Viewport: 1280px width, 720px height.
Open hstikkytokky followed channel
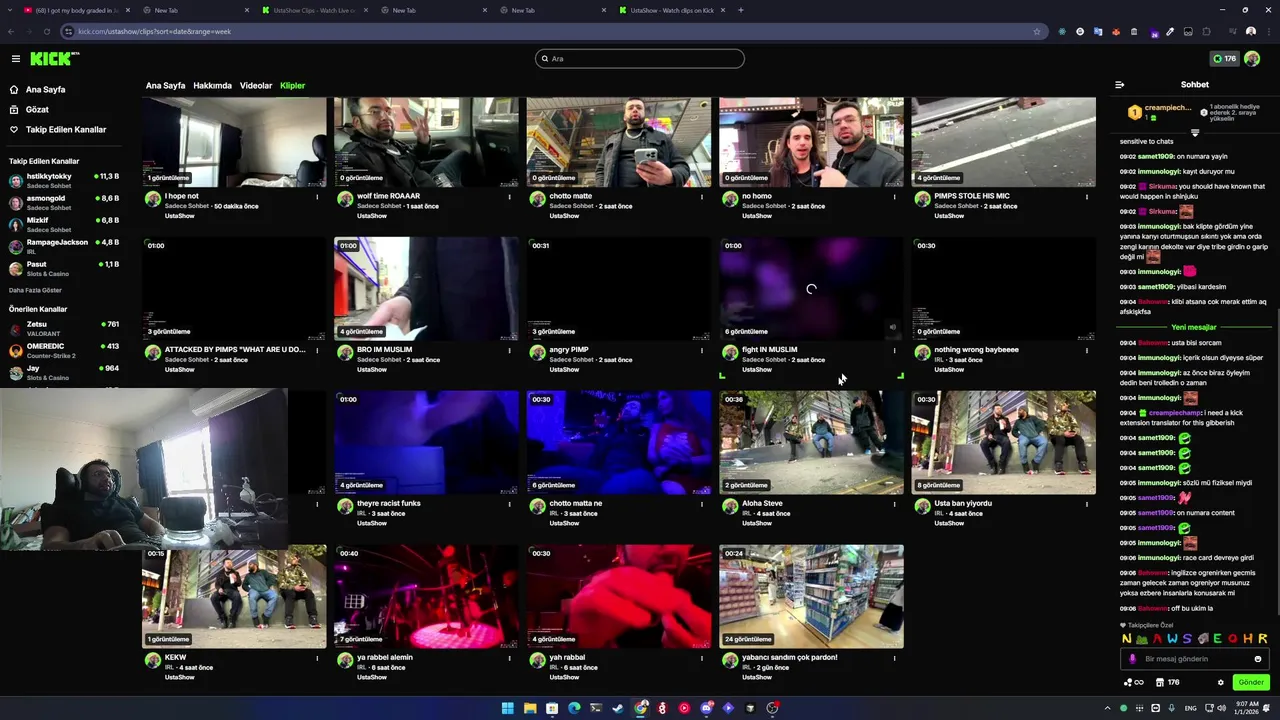click(x=64, y=181)
